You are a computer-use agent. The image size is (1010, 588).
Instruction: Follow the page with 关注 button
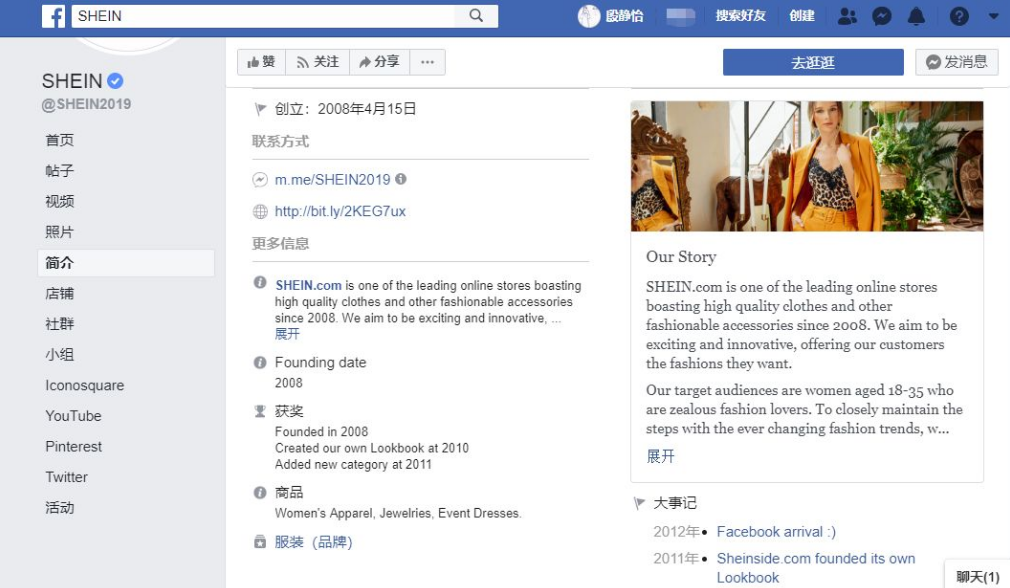318,62
